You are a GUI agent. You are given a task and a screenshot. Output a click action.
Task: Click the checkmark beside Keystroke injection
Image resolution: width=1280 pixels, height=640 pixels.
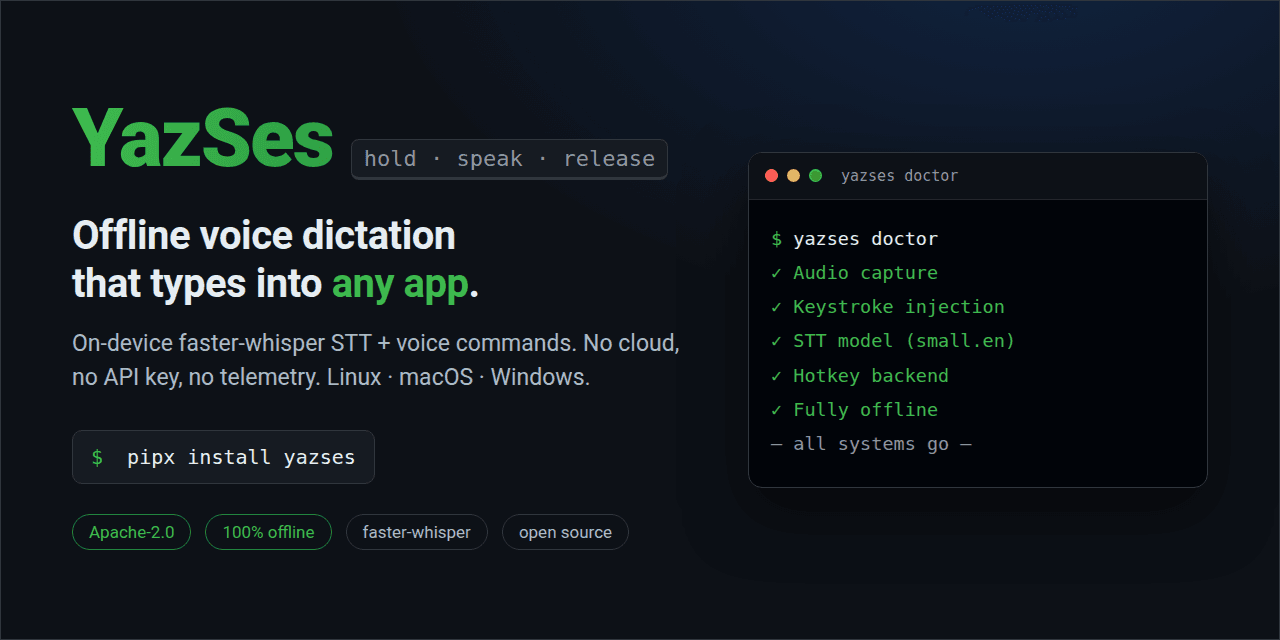[x=776, y=307]
